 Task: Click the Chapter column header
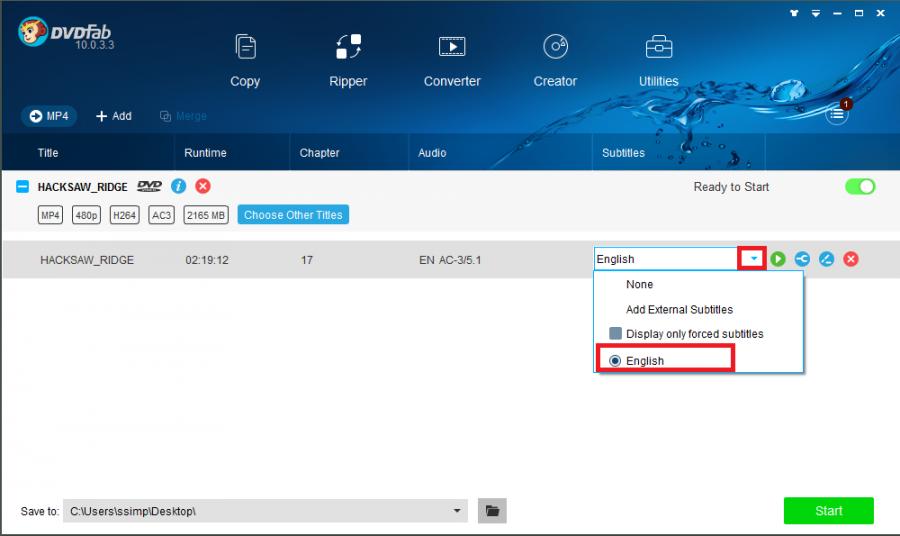[319, 153]
